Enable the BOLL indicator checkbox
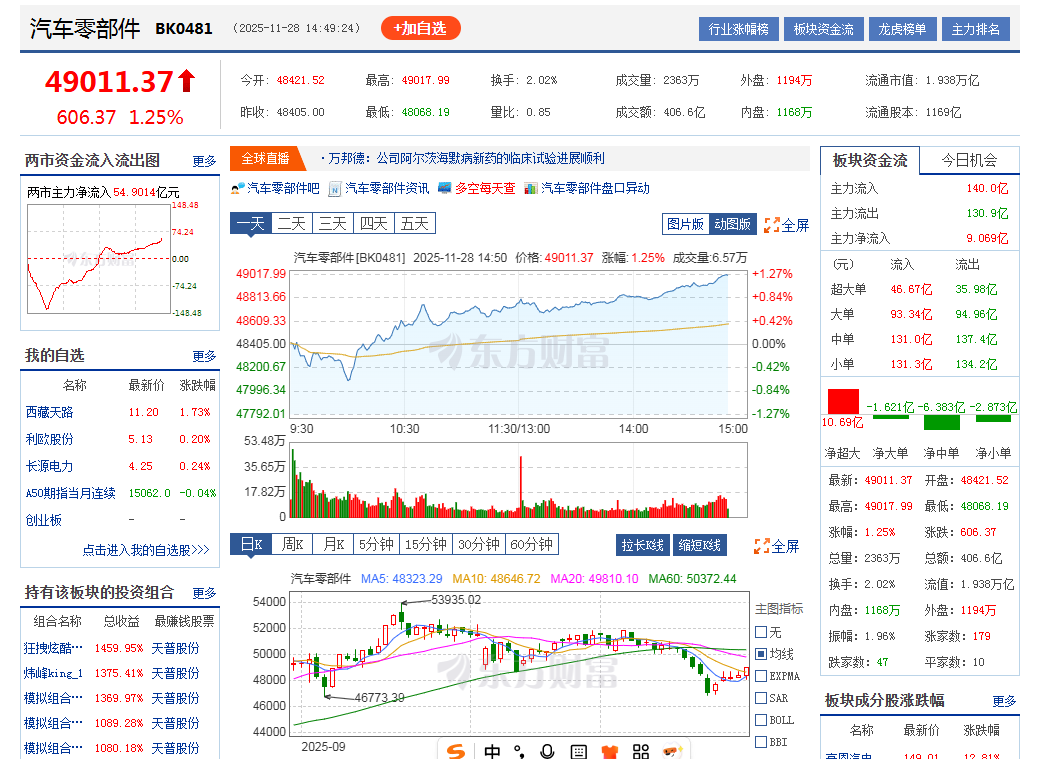The height and width of the screenshot is (759, 1047). 761,720
